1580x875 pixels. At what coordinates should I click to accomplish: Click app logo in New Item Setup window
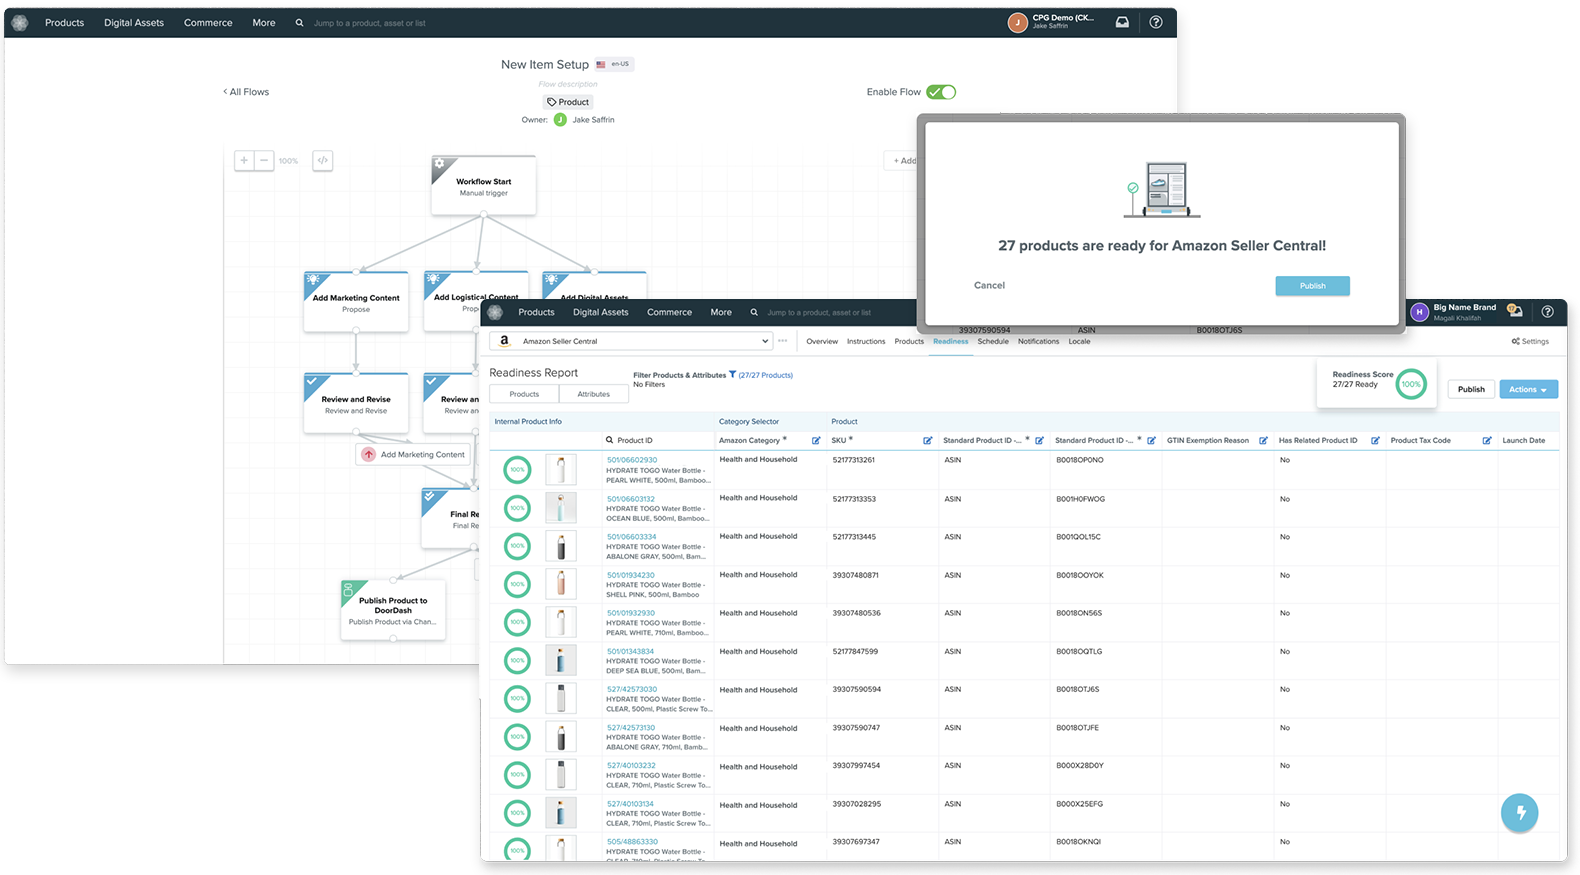coord(20,22)
